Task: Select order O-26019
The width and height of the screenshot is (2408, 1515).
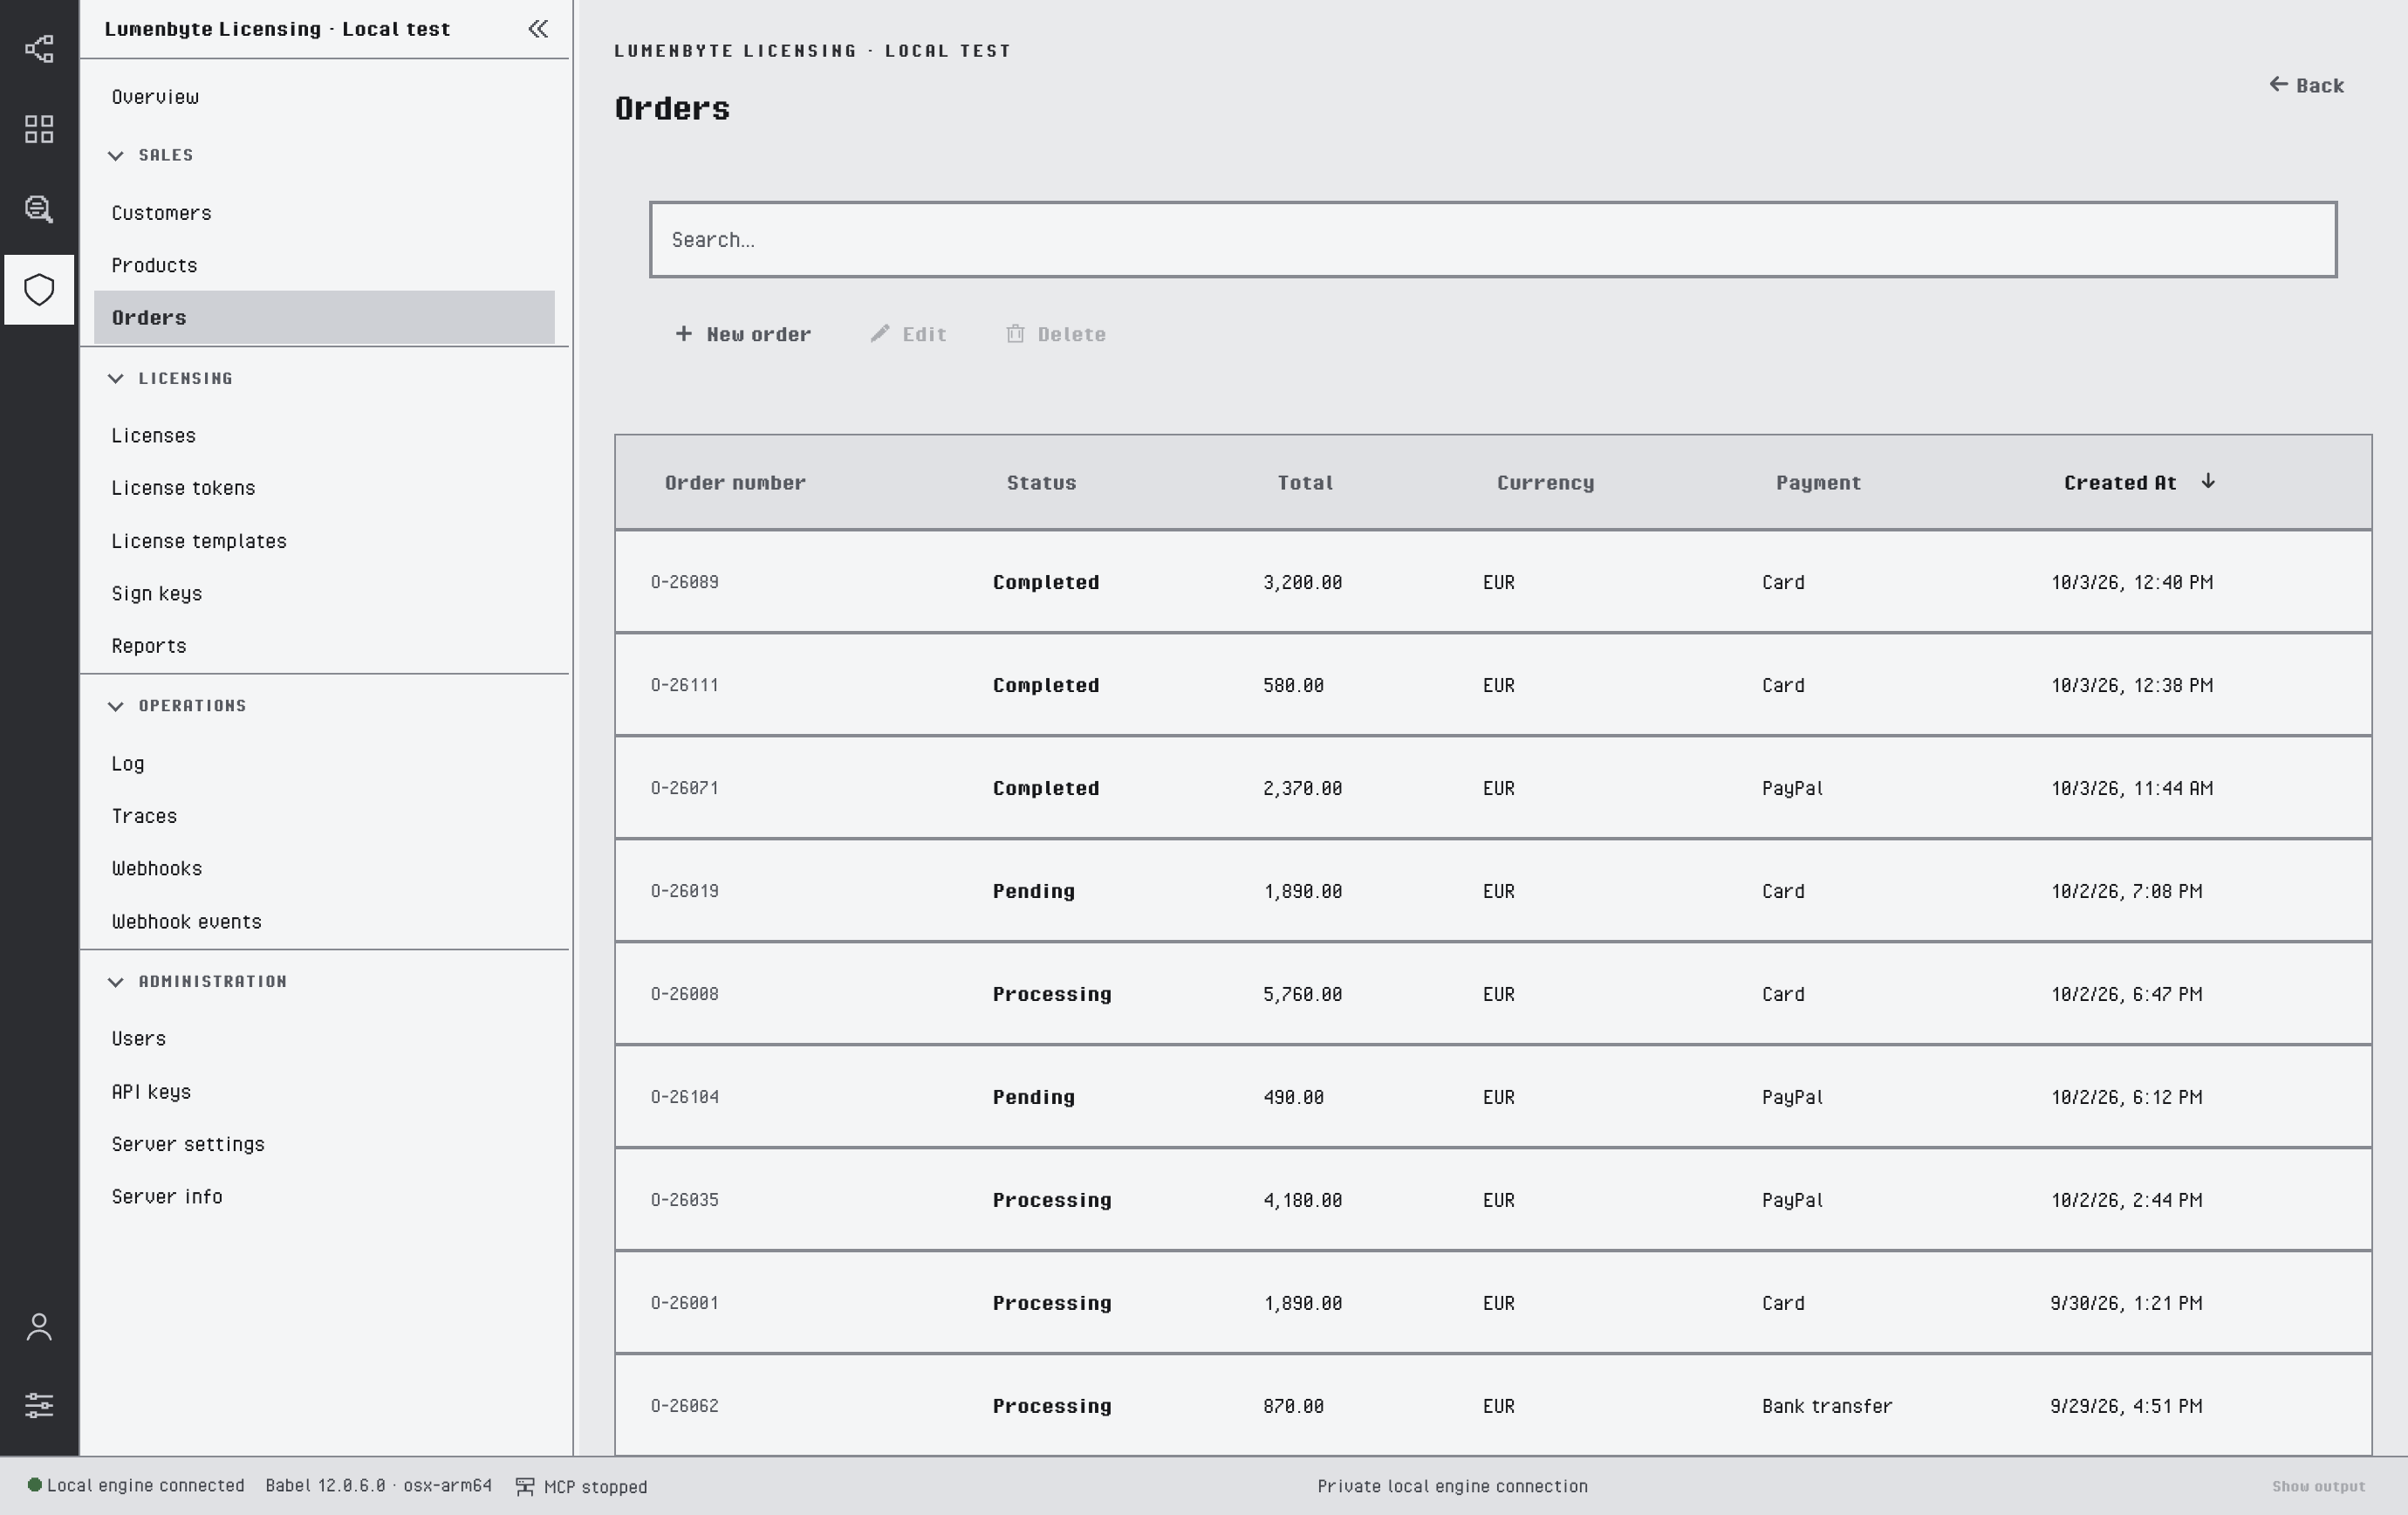Action: tap(1493, 891)
